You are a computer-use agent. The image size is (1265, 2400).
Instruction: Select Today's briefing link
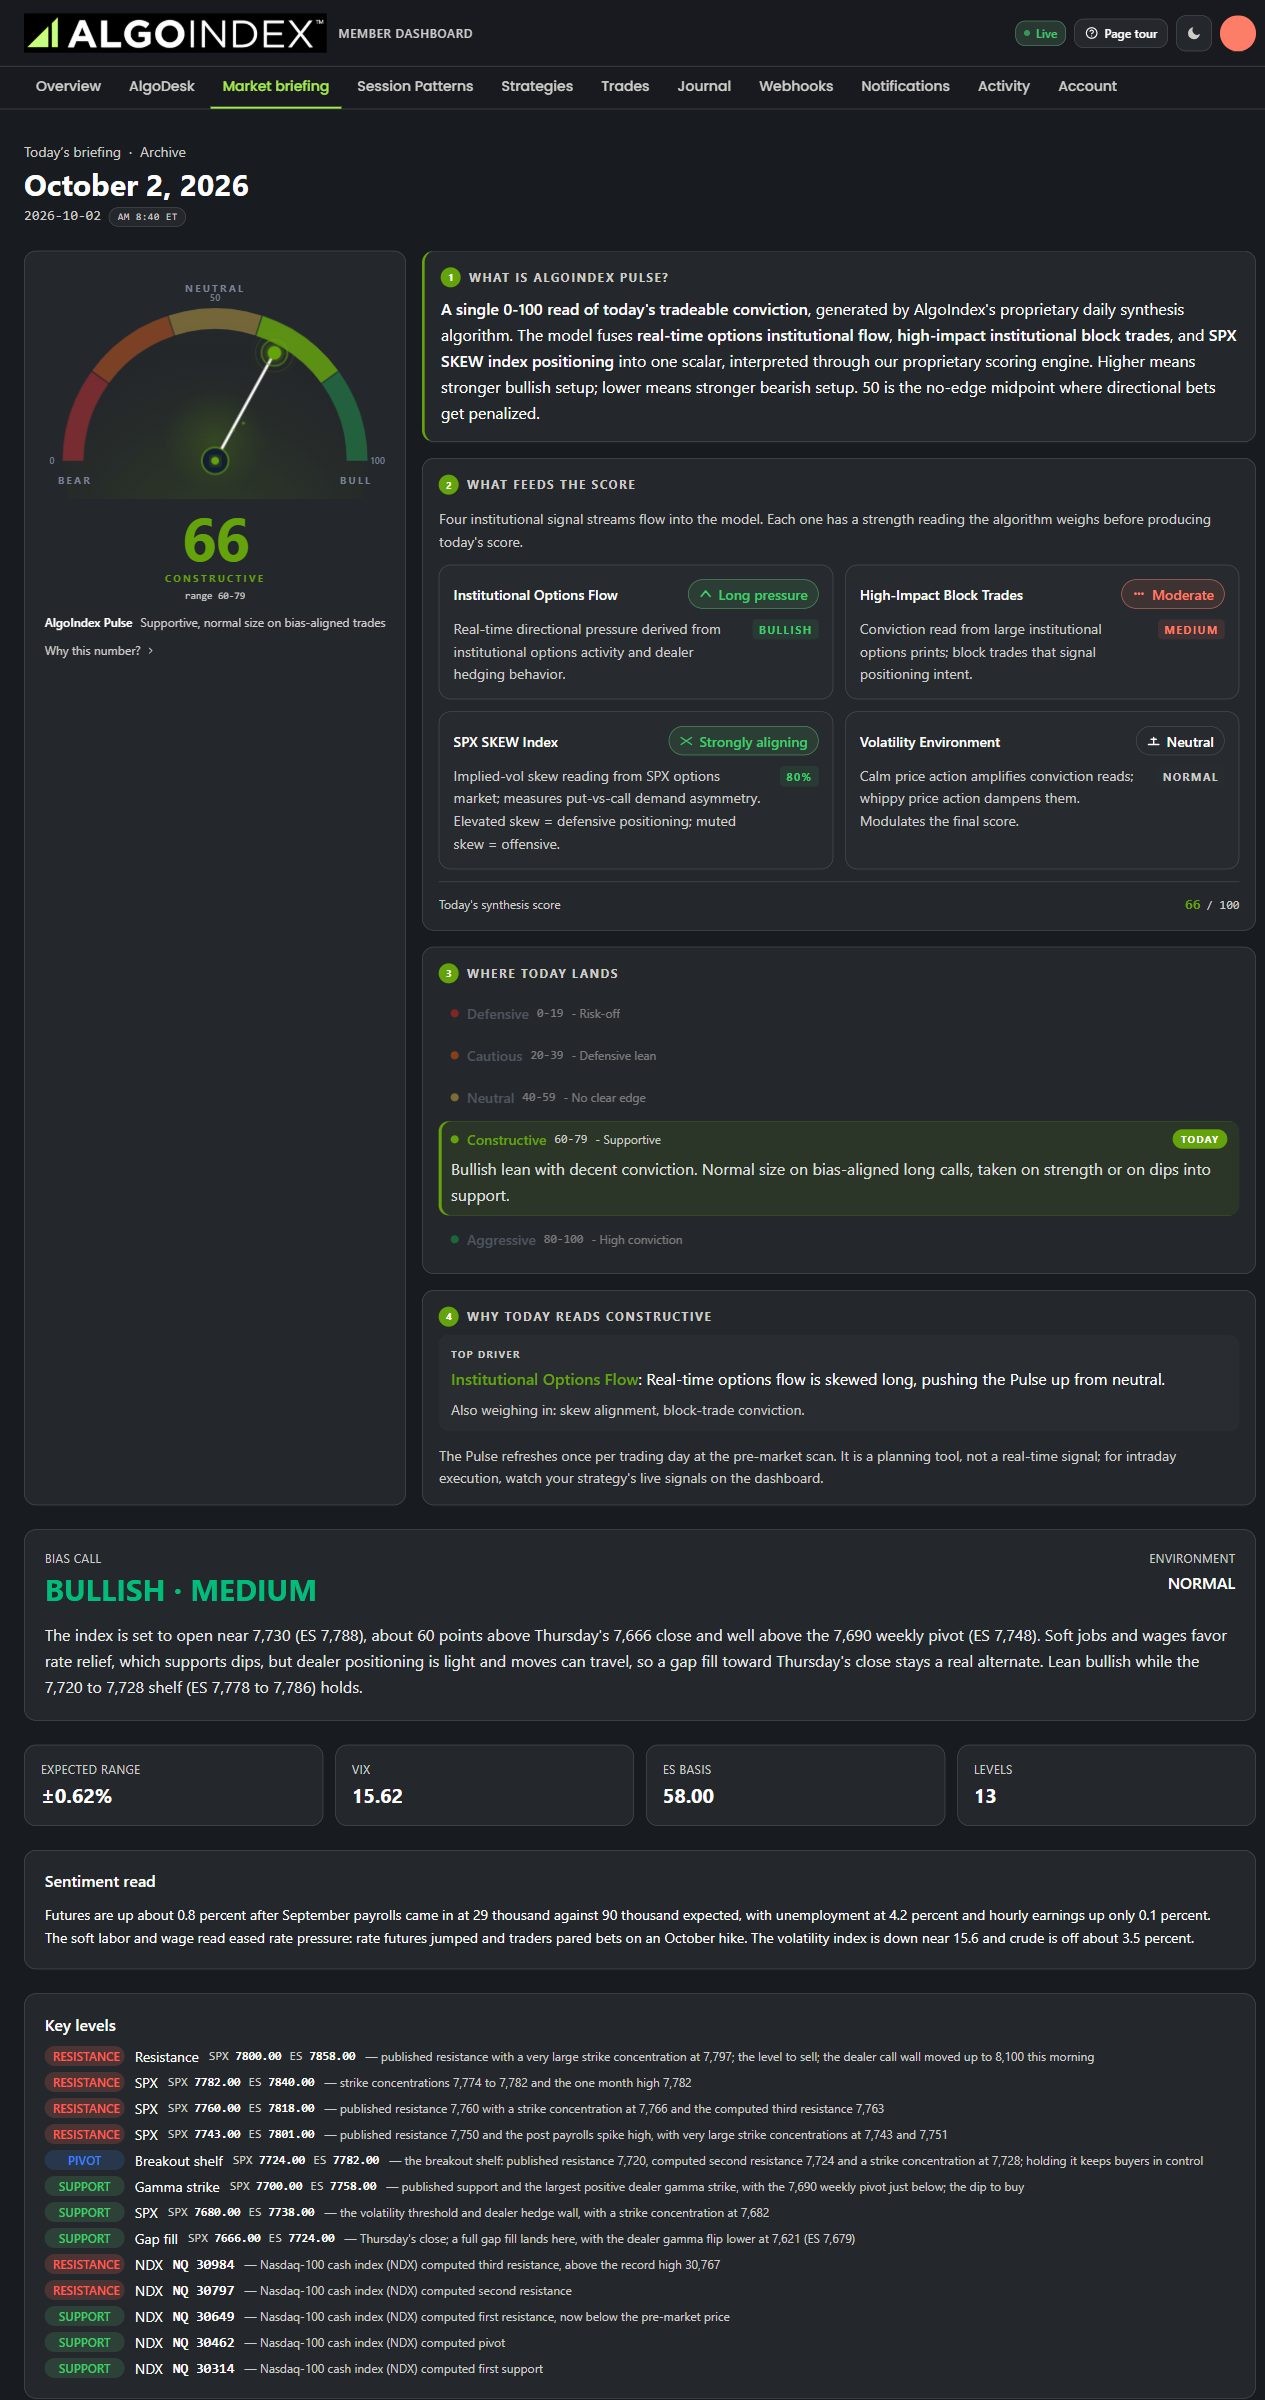click(x=72, y=152)
